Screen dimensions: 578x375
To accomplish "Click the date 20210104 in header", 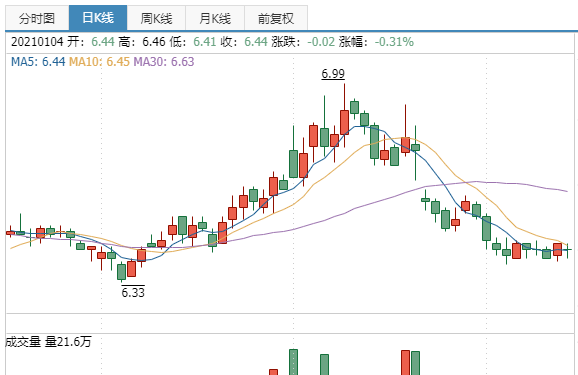I will click(37, 42).
